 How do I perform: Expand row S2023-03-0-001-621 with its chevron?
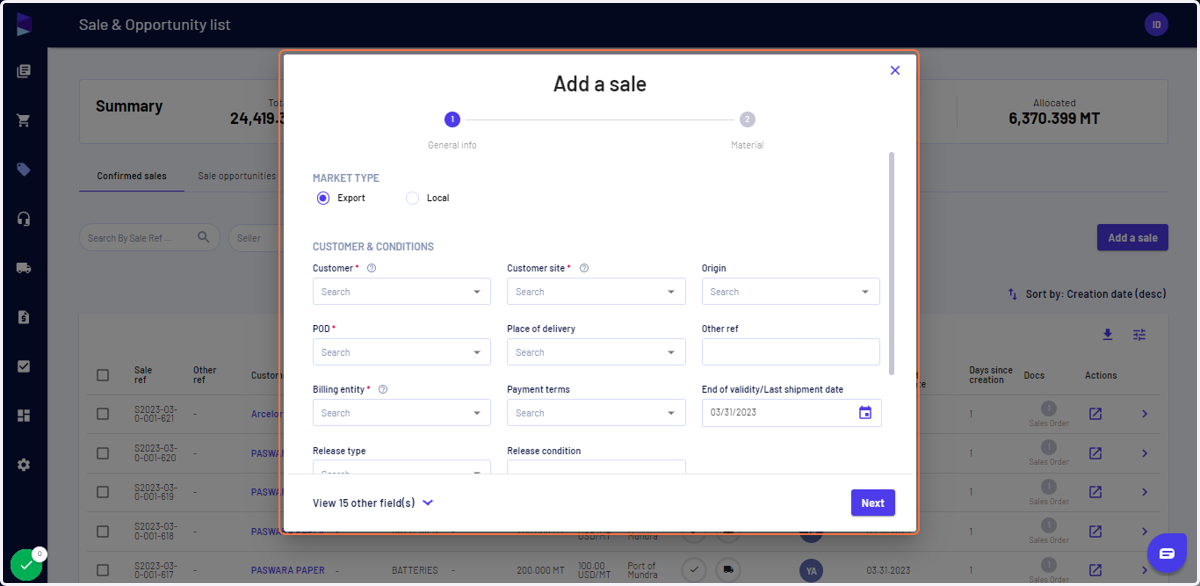coord(1145,413)
